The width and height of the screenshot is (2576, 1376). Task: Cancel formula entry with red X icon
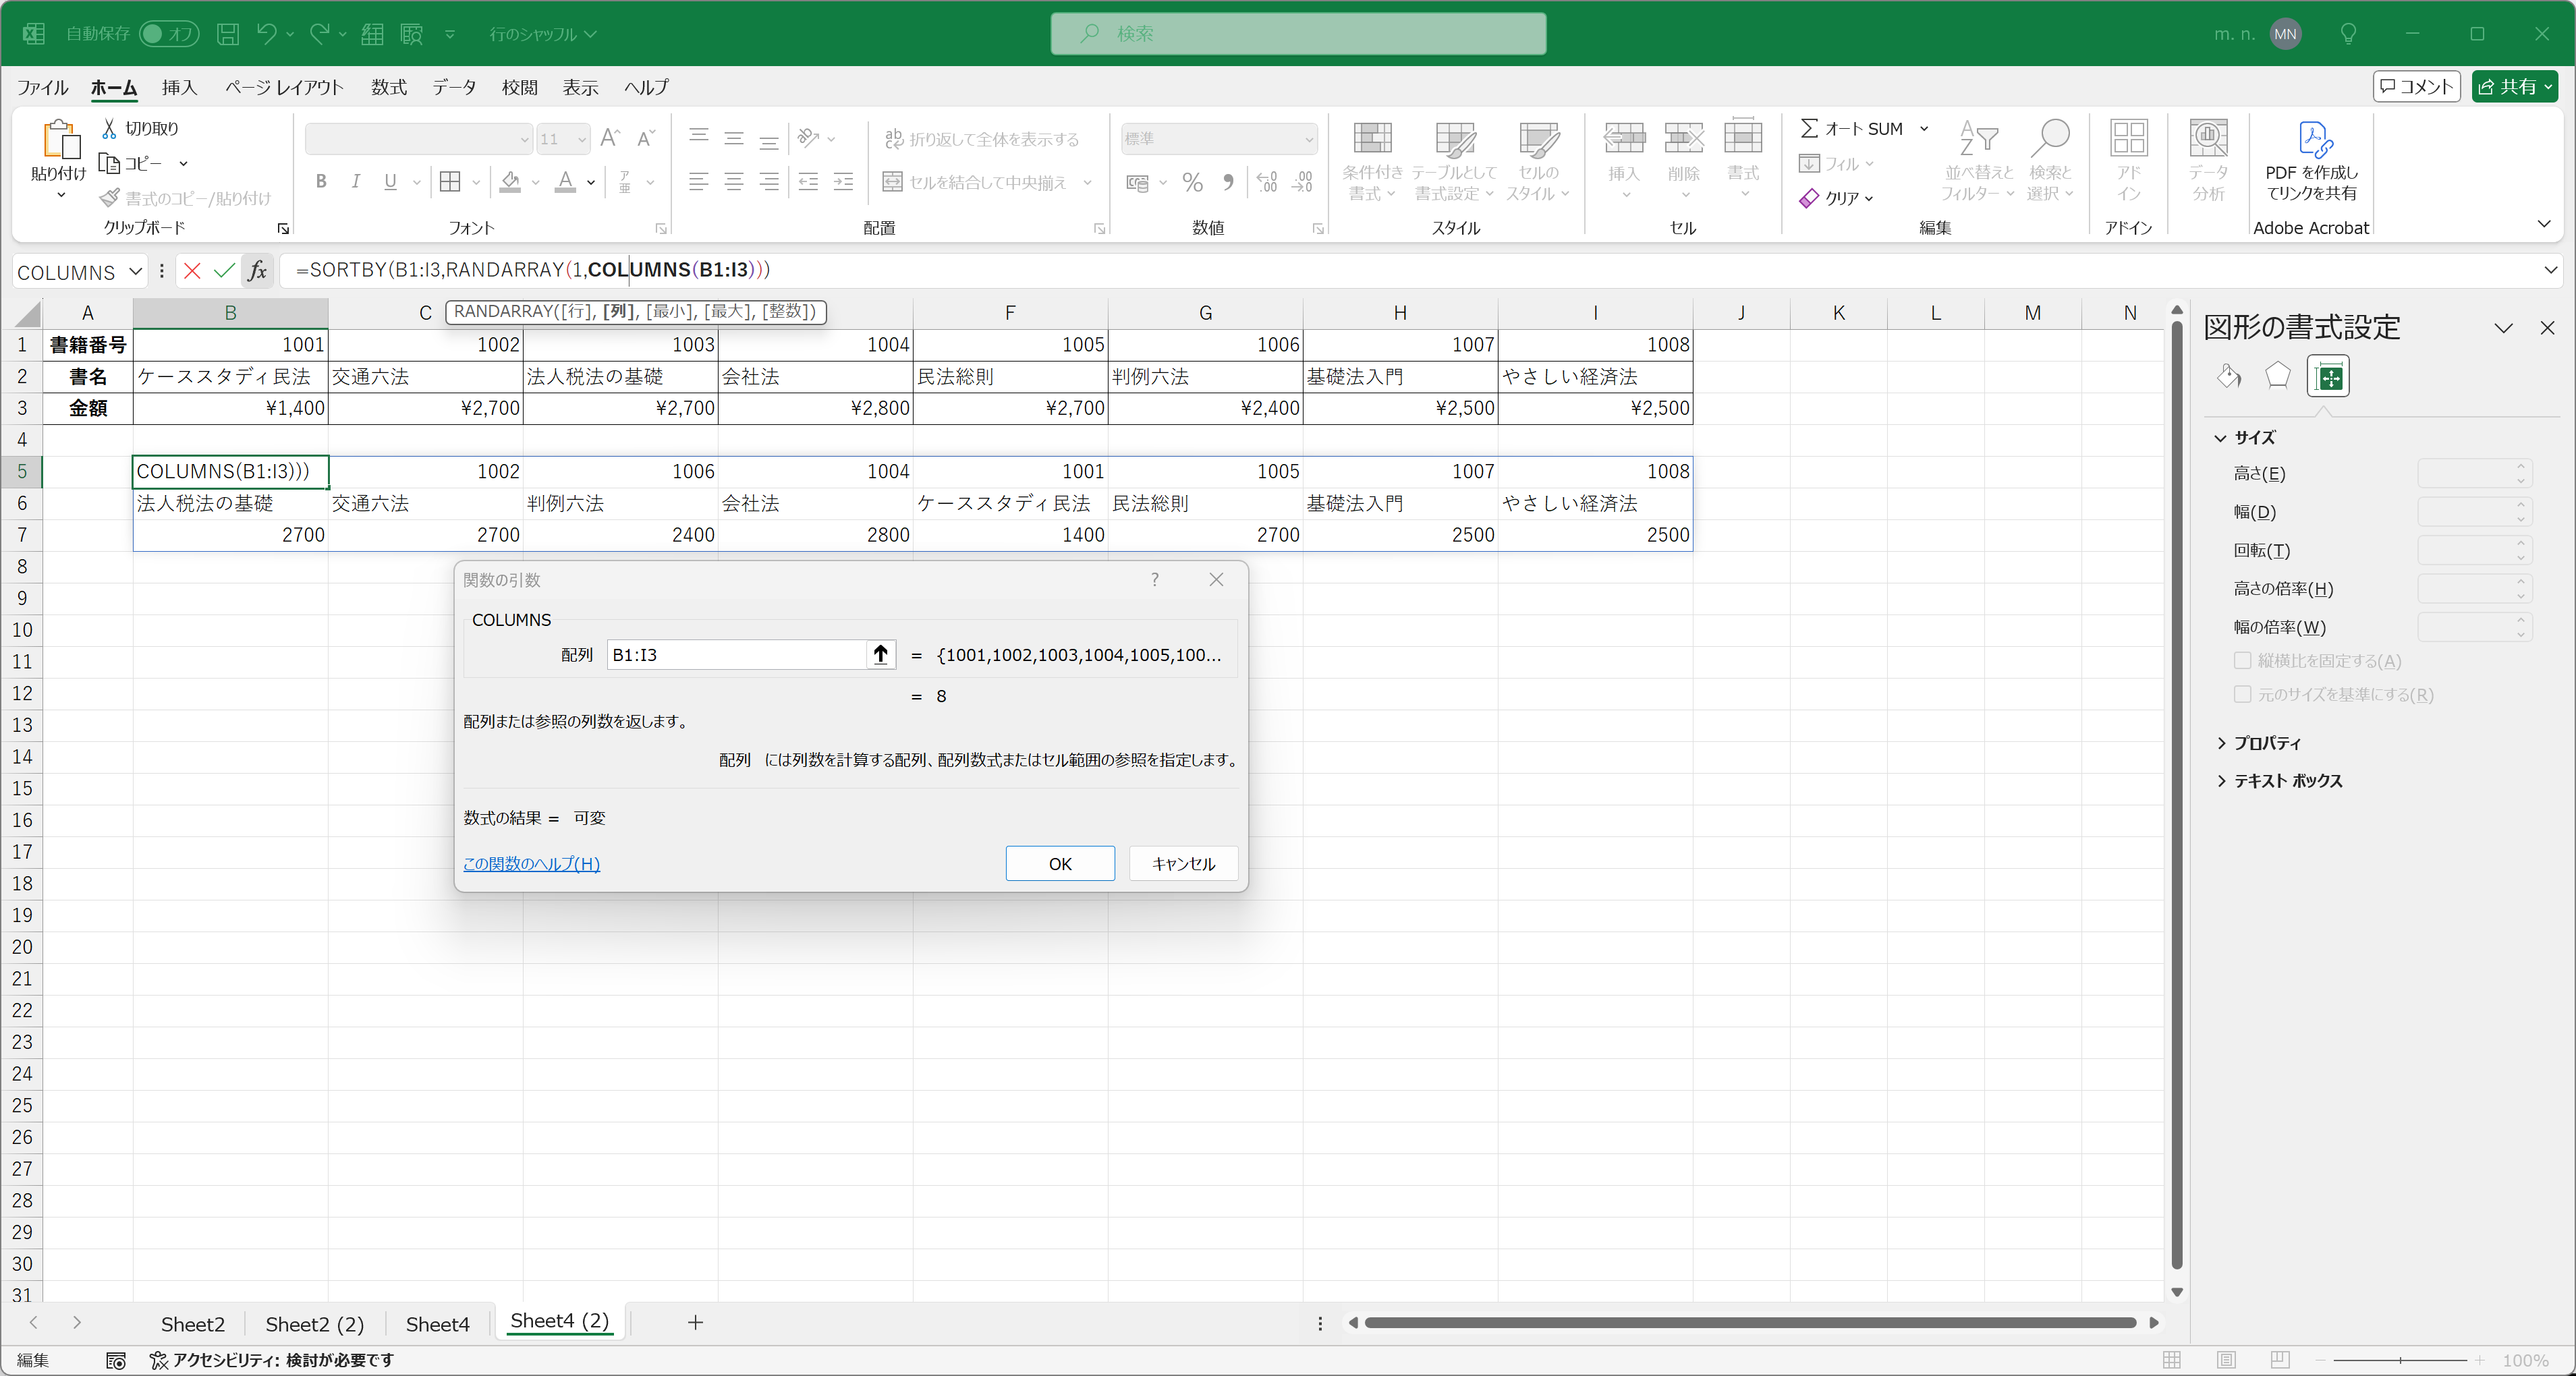192,270
